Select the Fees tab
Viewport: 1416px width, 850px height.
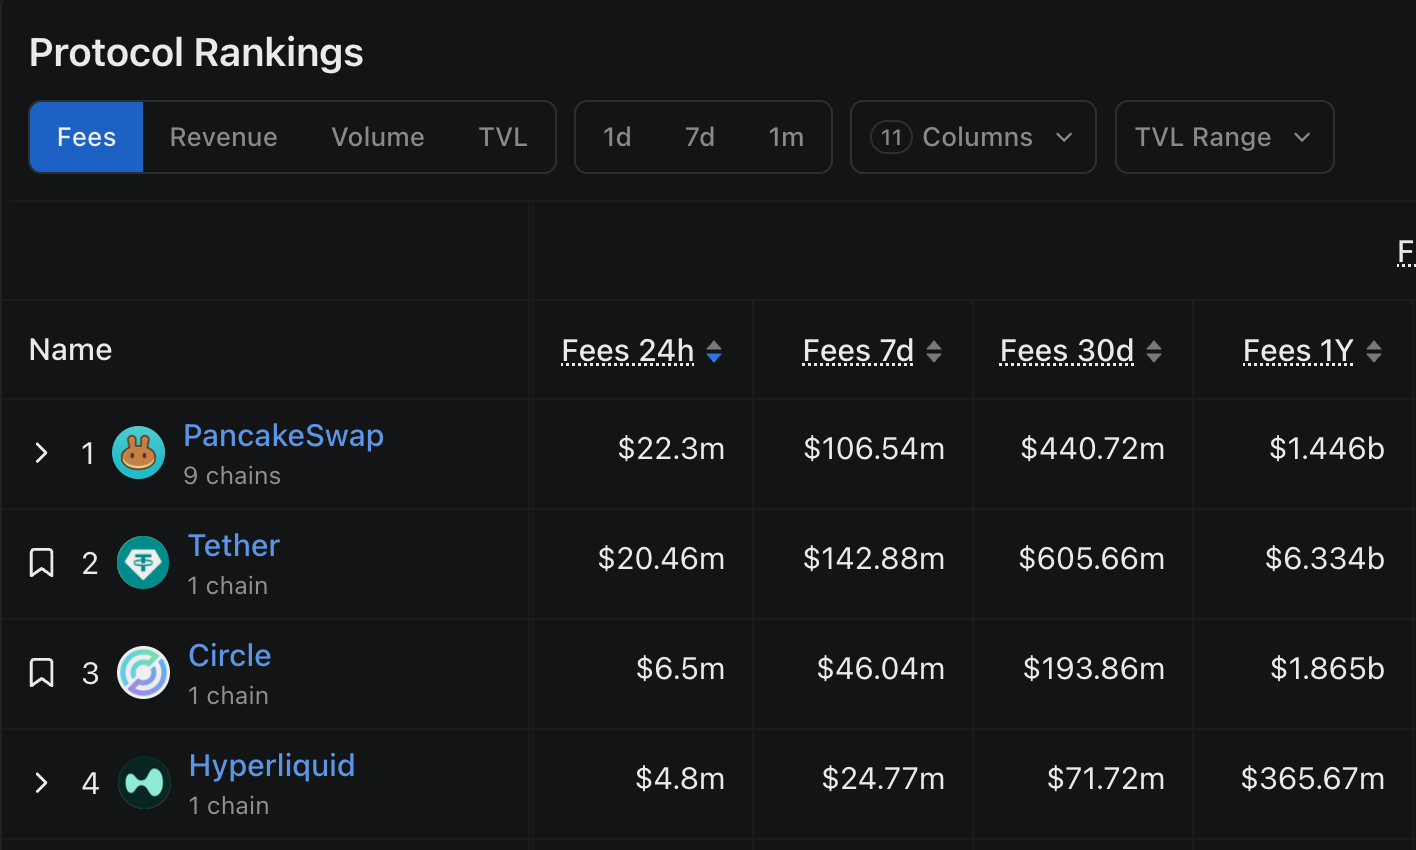click(x=86, y=137)
